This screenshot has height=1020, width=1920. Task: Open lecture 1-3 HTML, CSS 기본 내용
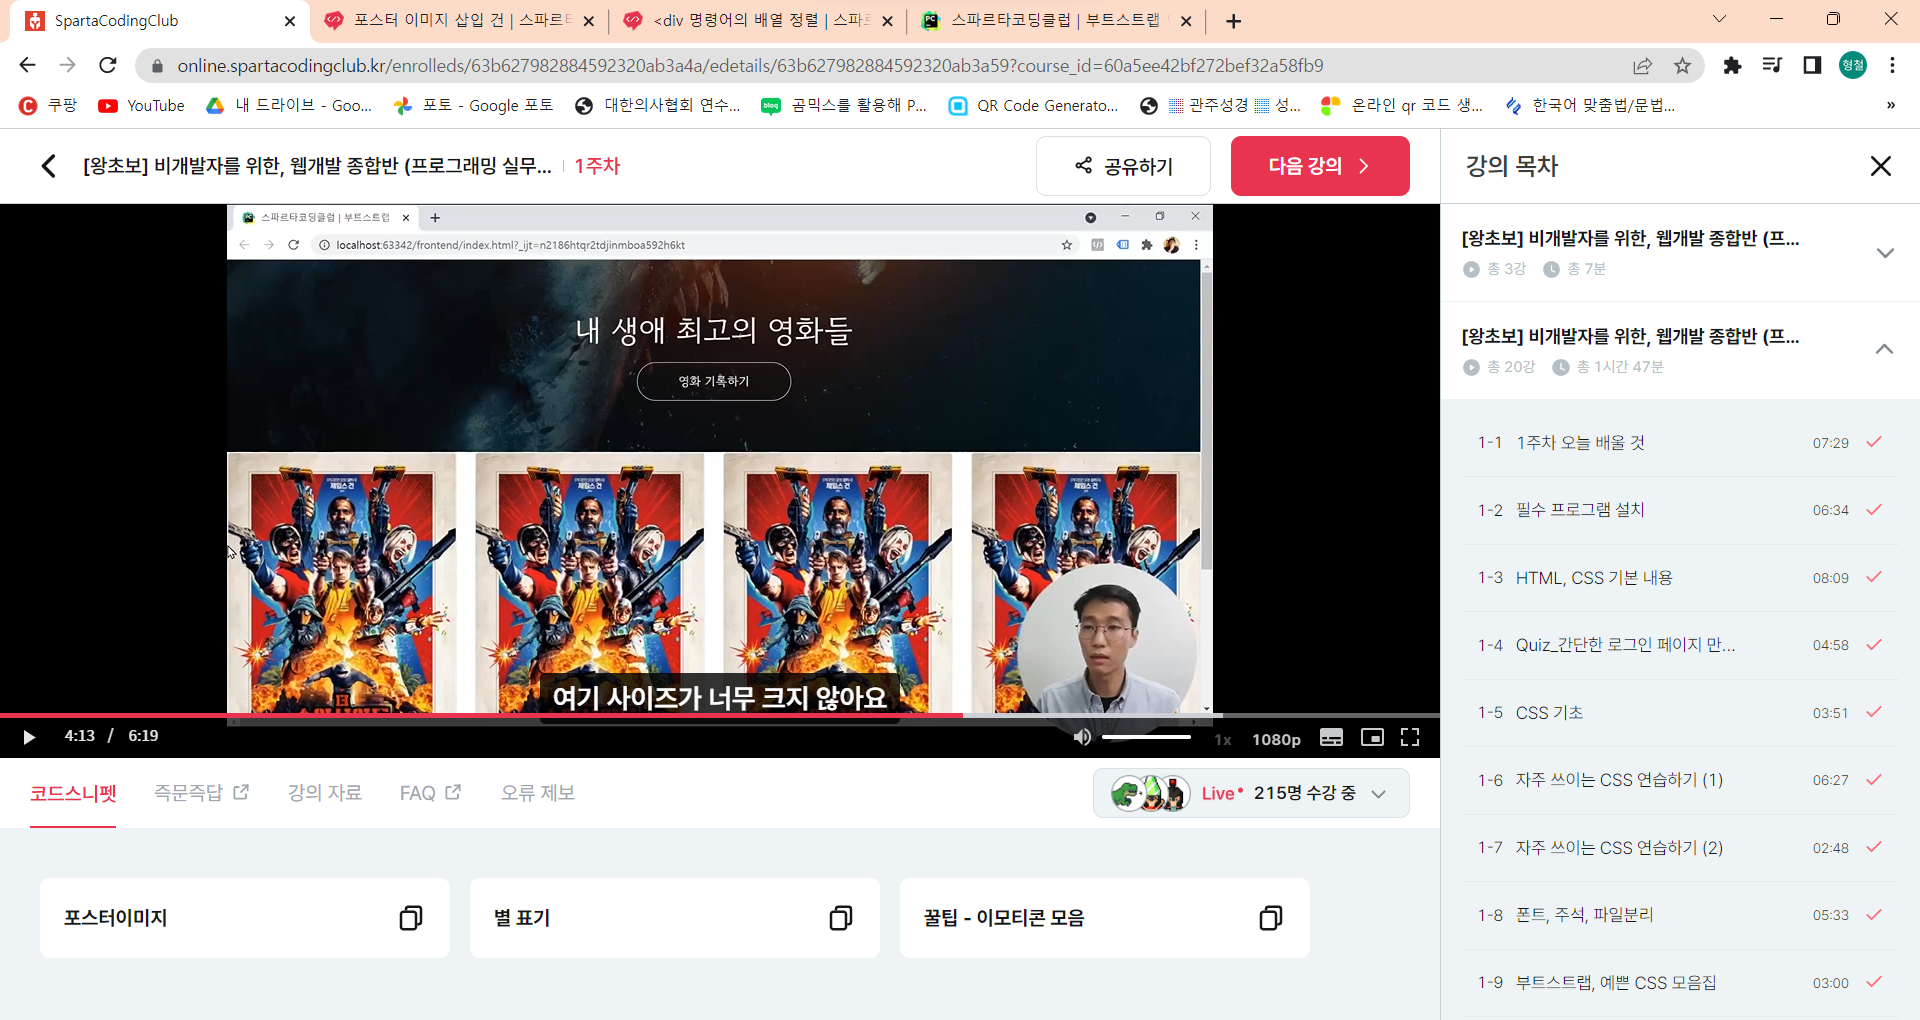pyautogui.click(x=1680, y=577)
